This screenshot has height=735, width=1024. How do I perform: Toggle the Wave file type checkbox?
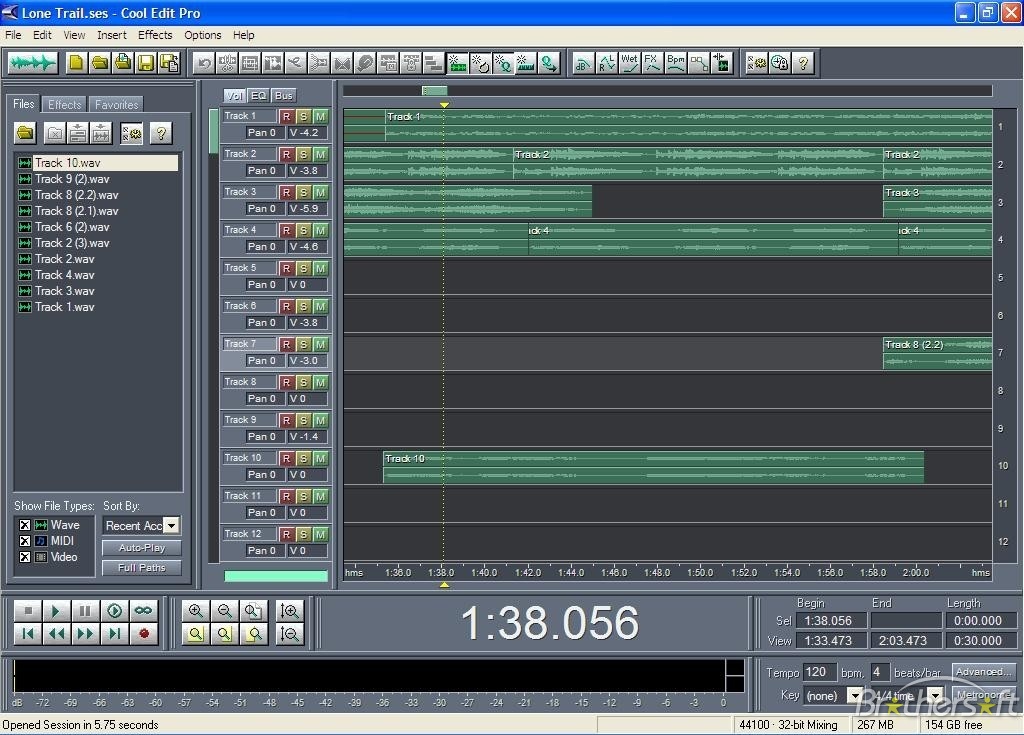(x=25, y=525)
